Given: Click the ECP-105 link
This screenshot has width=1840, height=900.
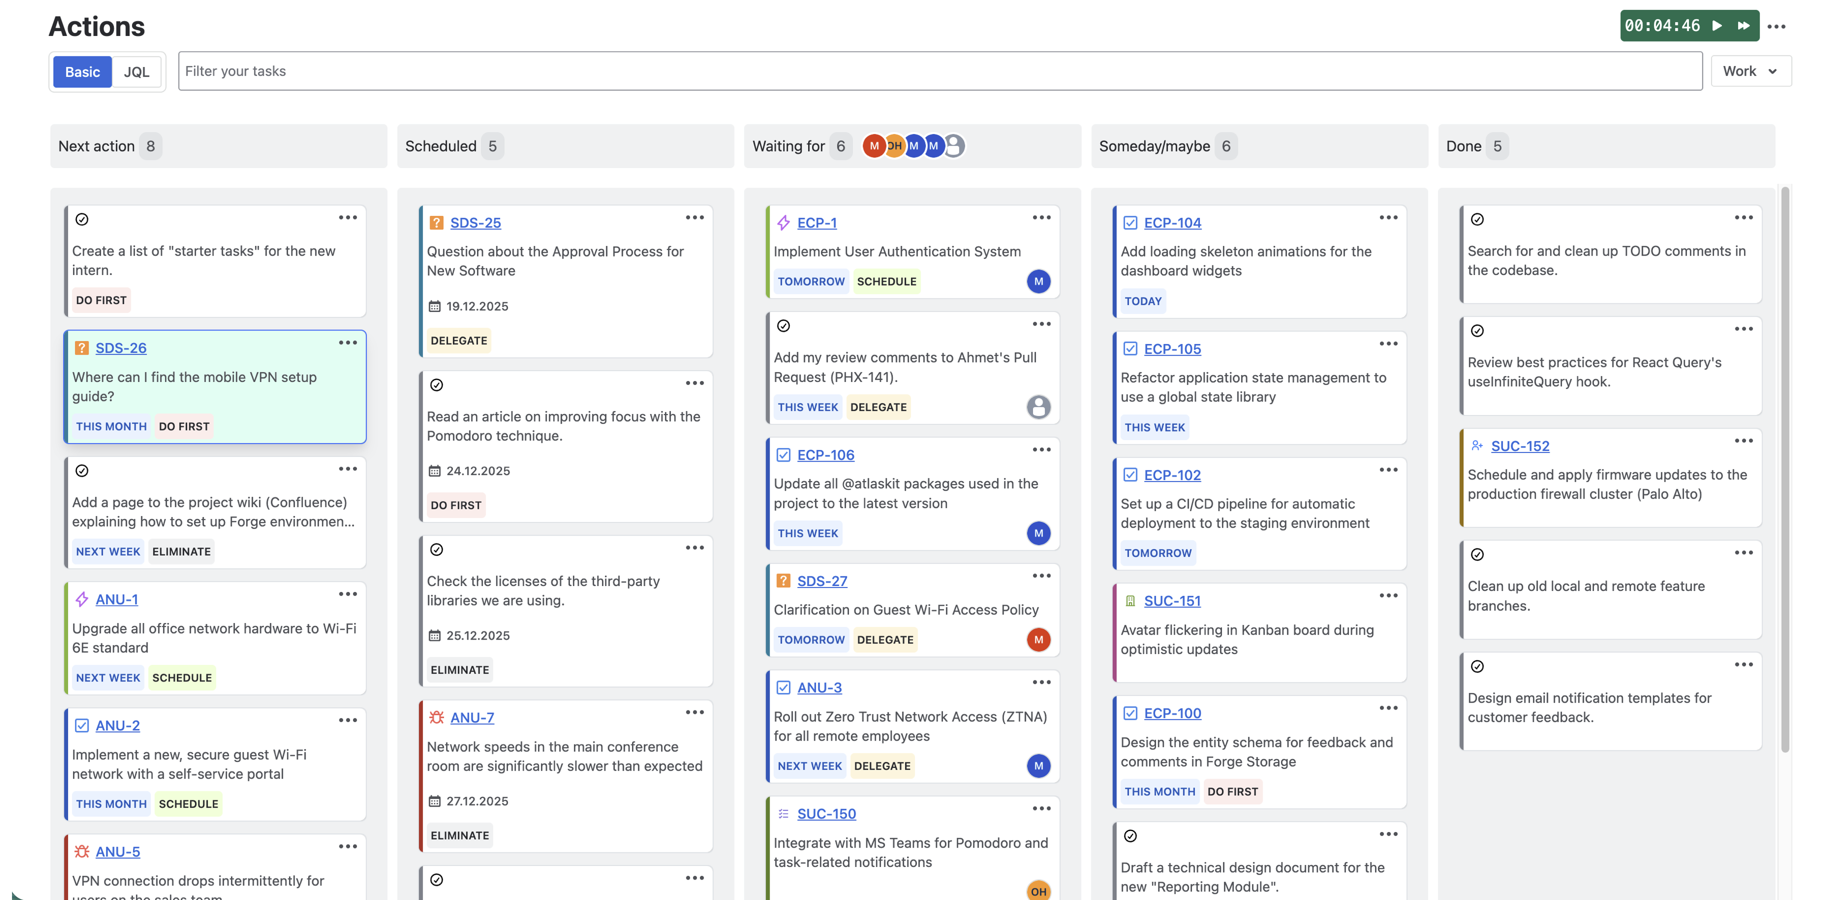Looking at the screenshot, I should [x=1172, y=348].
